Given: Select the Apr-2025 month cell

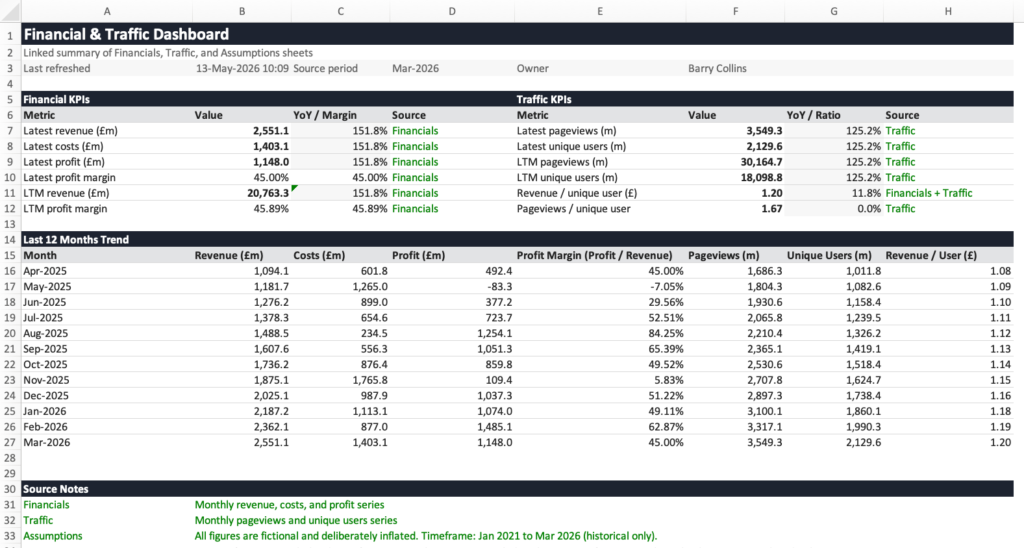Looking at the screenshot, I should pyautogui.click(x=45, y=271).
